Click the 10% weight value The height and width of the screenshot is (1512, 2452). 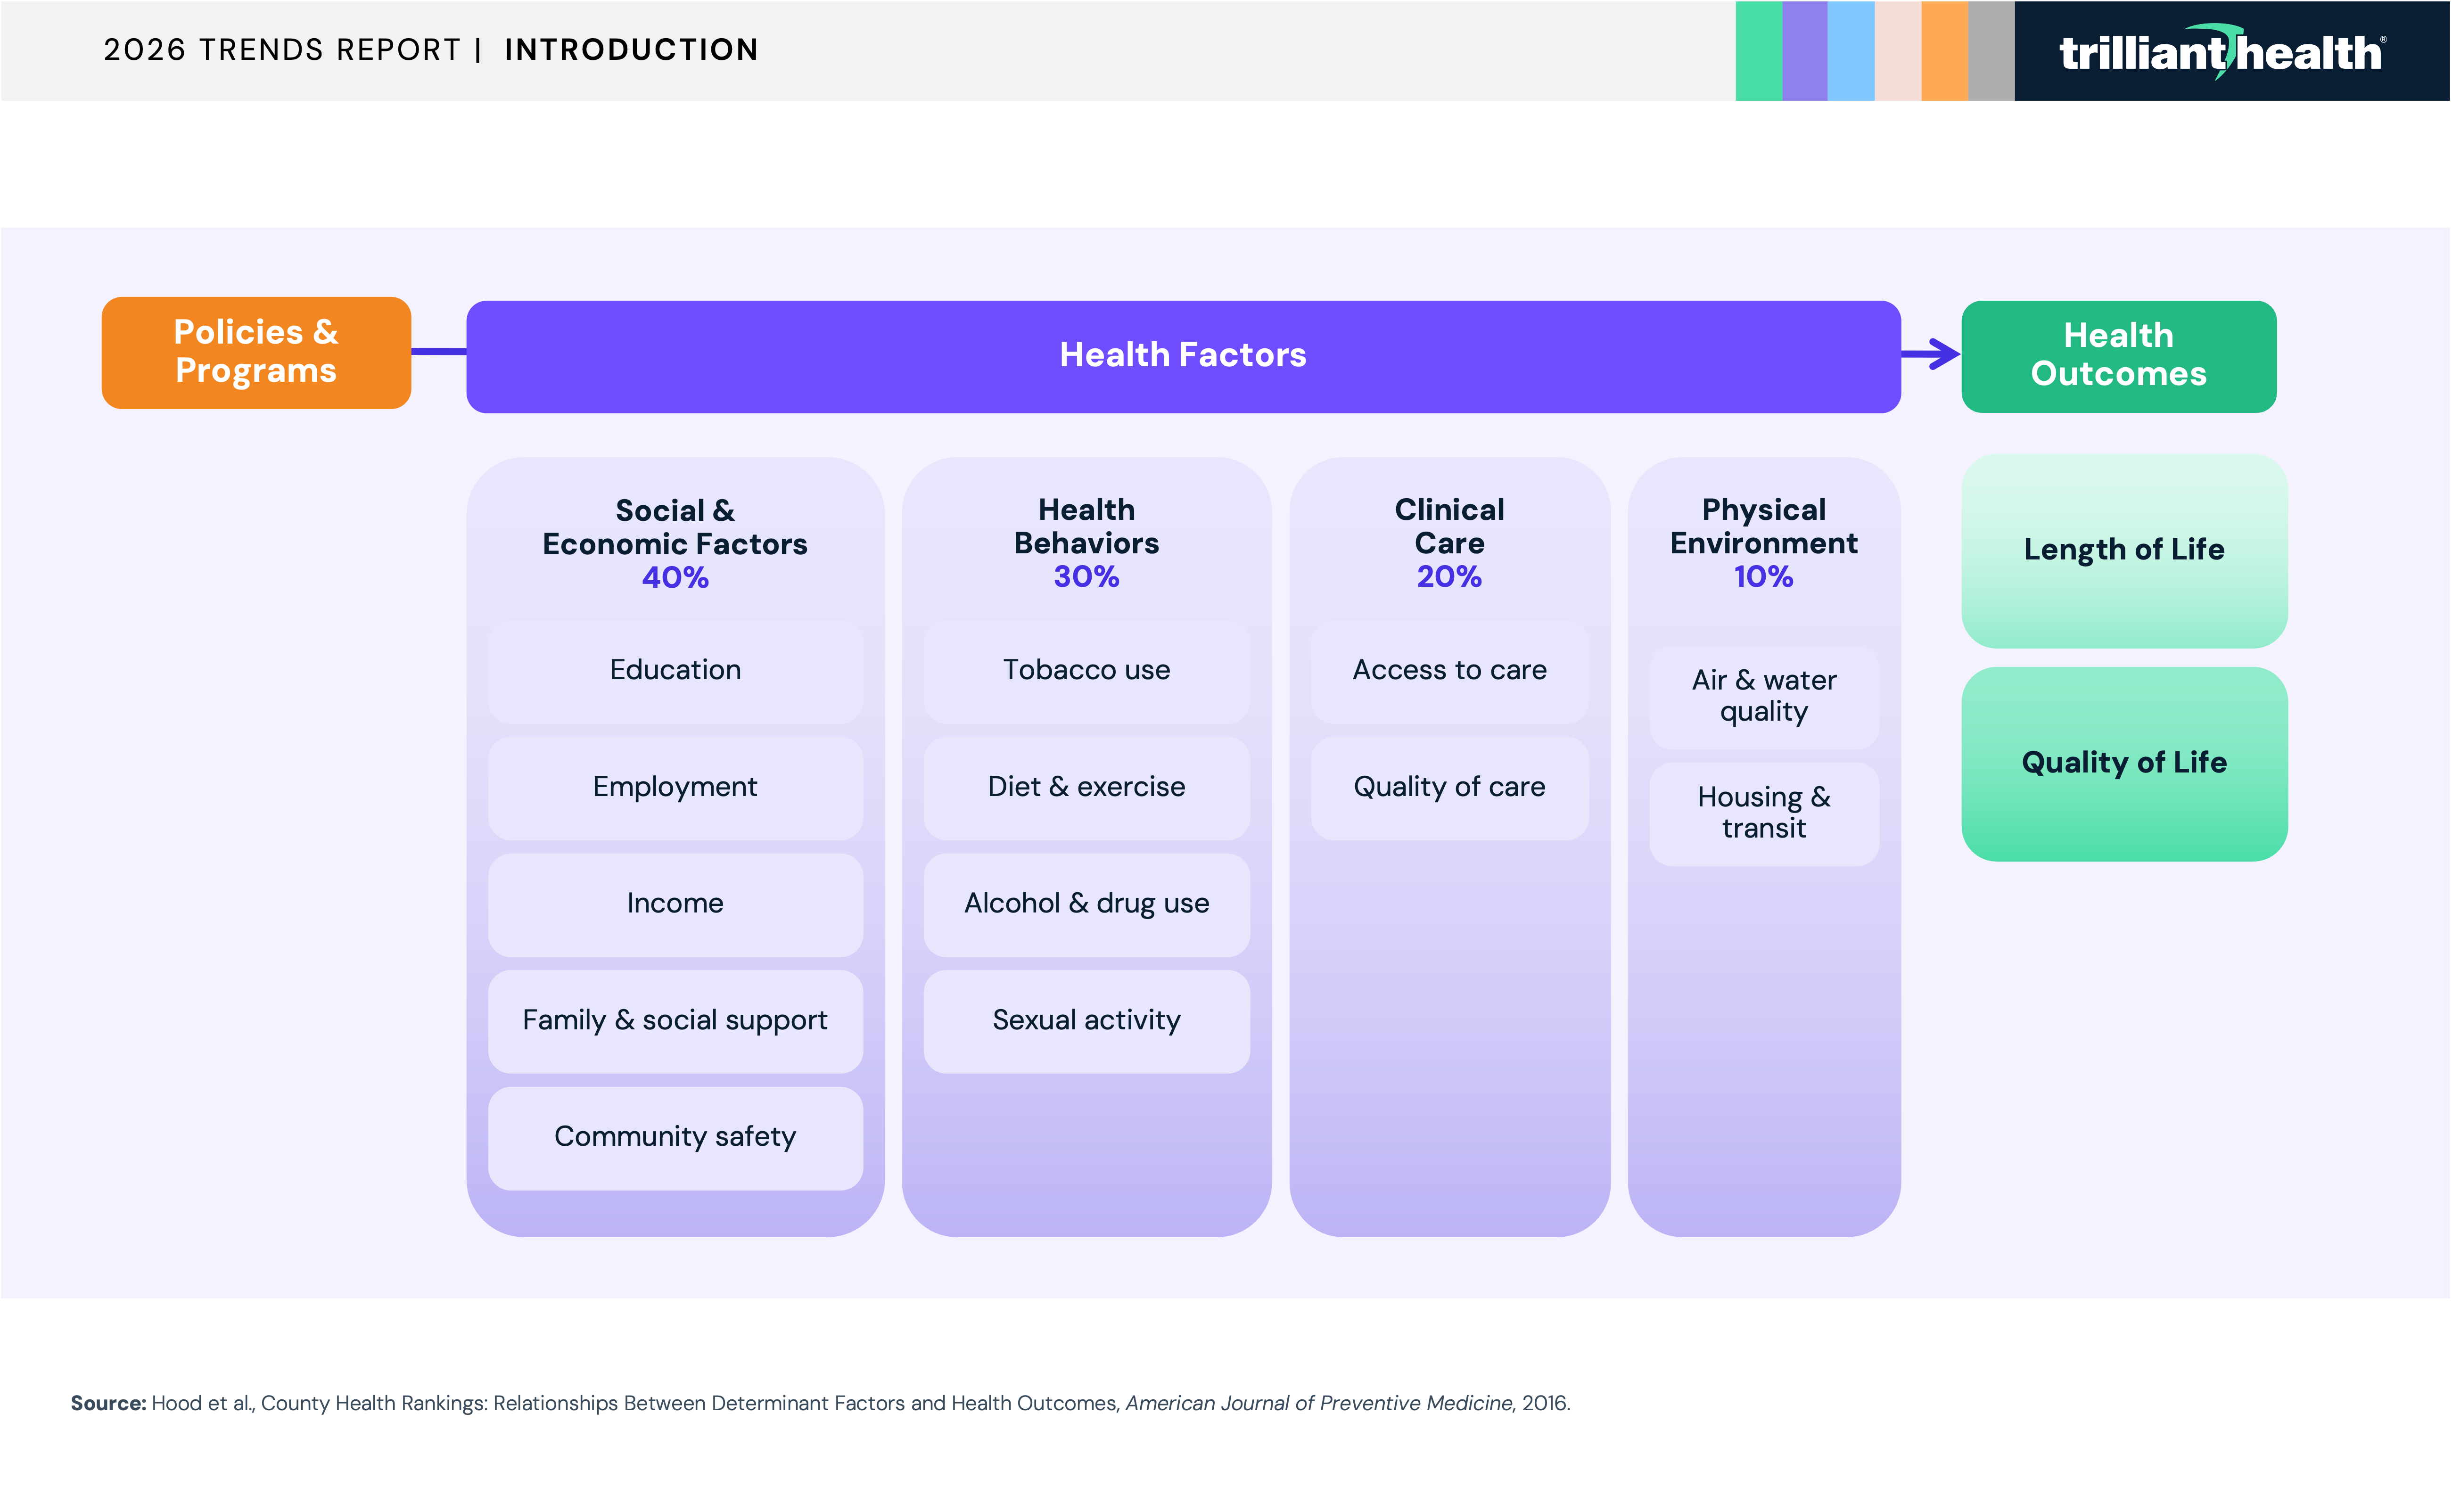click(x=1764, y=577)
